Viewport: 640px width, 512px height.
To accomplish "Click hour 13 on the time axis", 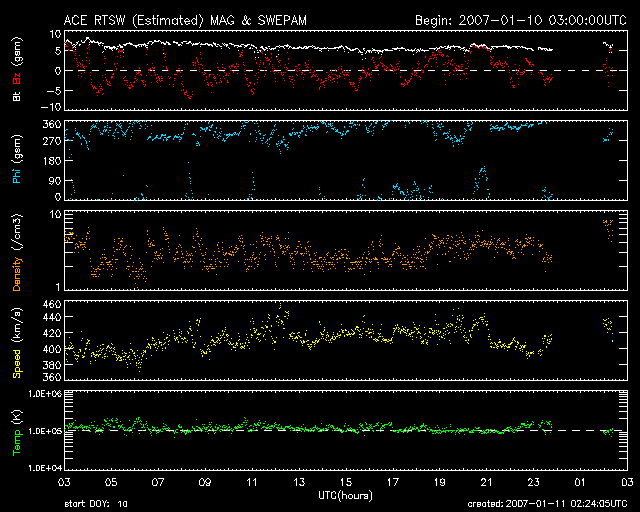I will click(299, 483).
